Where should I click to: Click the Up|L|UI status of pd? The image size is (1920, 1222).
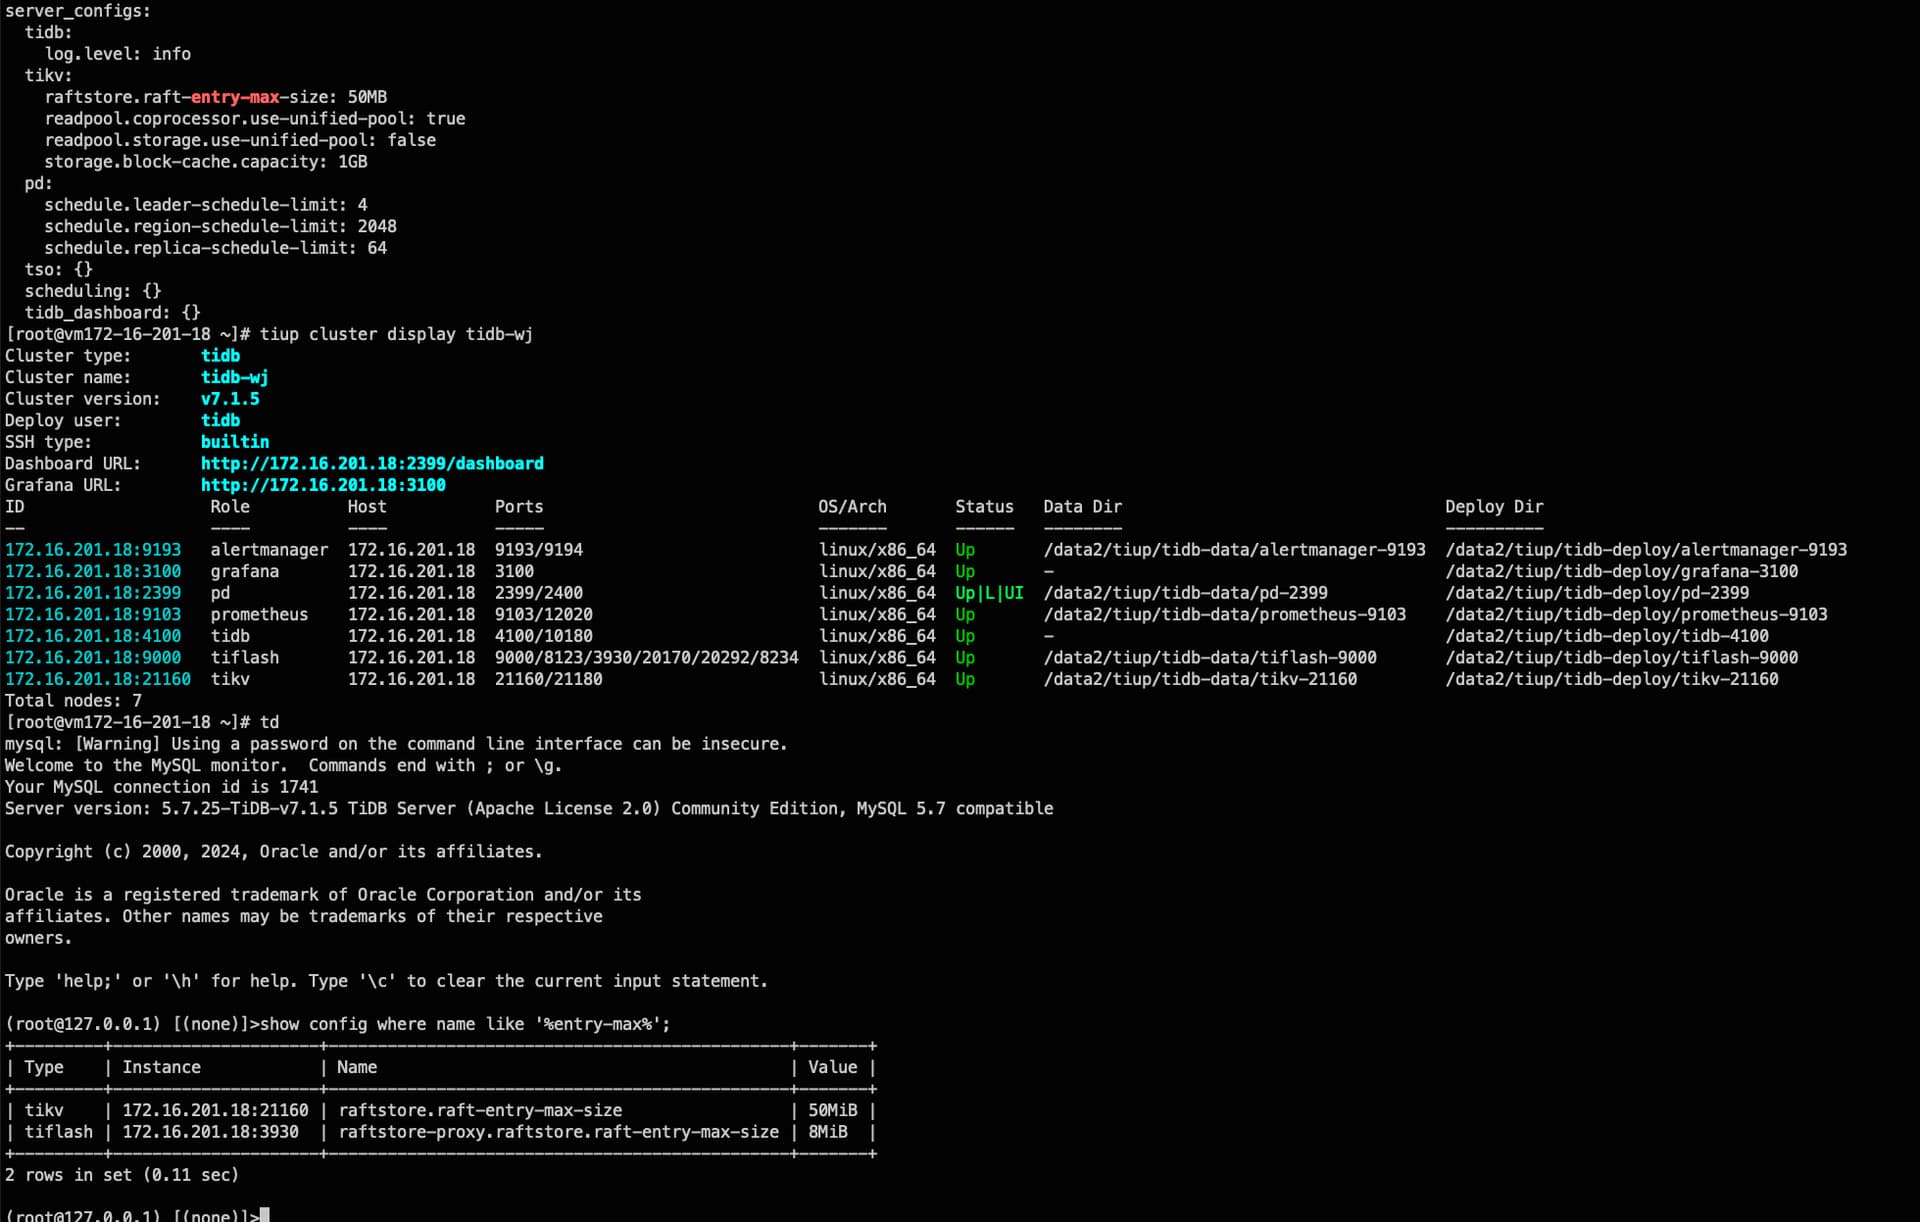[x=989, y=593]
